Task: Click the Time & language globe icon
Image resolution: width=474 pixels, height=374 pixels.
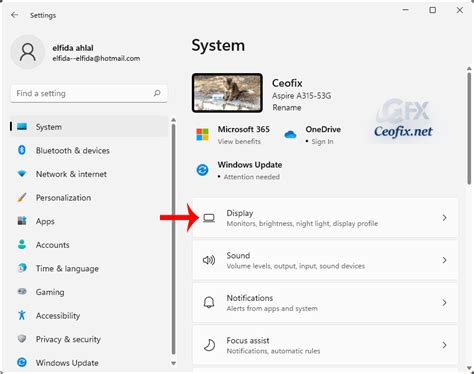Action: pyautogui.click(x=22, y=268)
